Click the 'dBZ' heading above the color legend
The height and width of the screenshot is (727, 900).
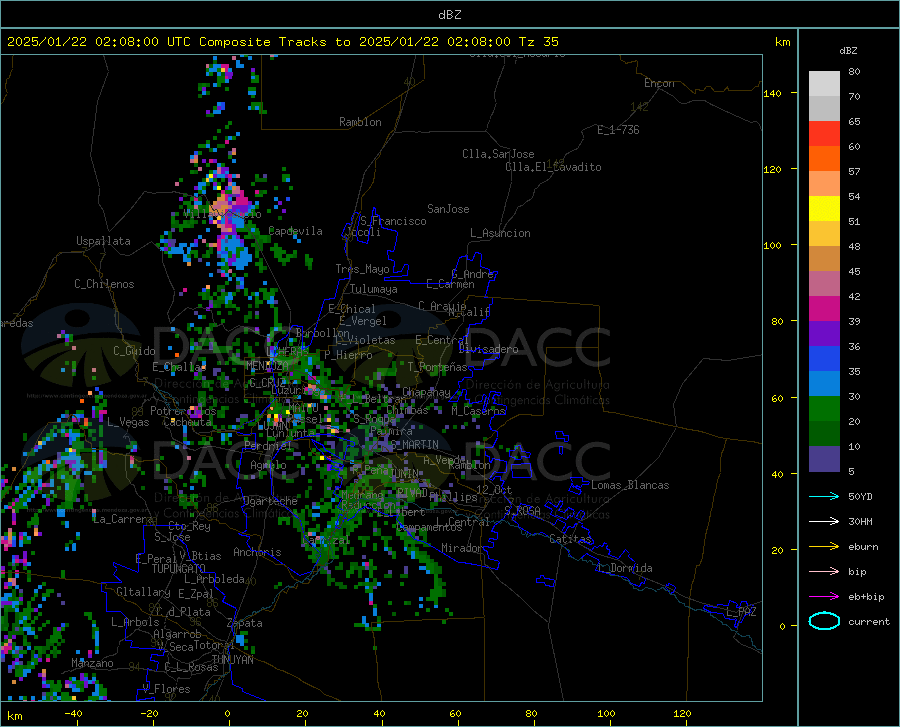(x=848, y=50)
